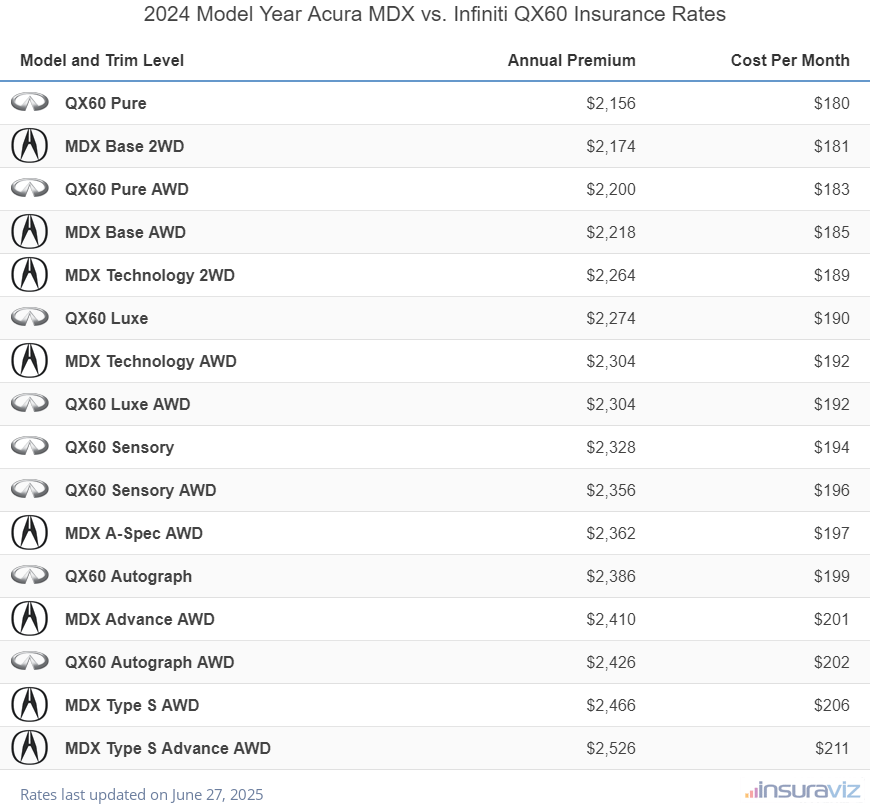Click the Infiniti logo beside QX60 Pure
The width and height of the screenshot is (870, 810).
[x=30, y=102]
